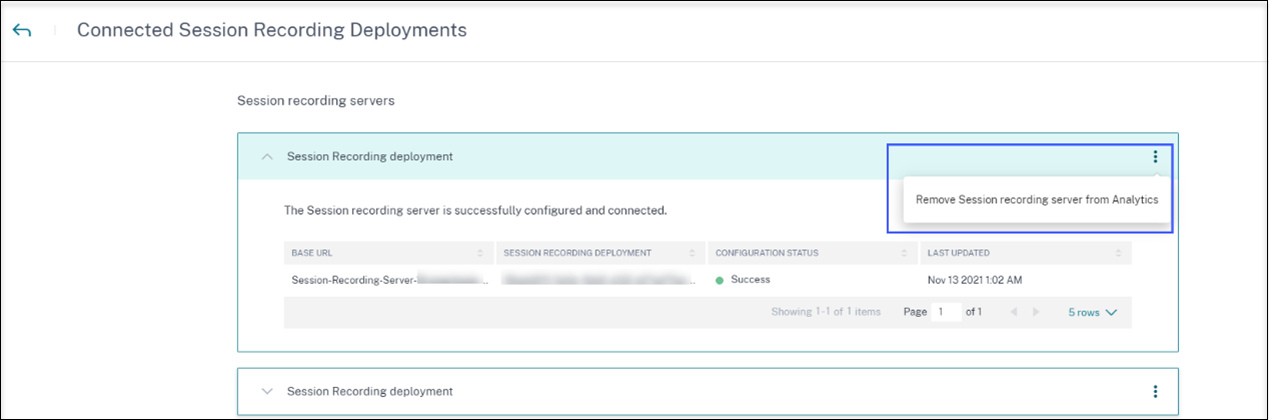The width and height of the screenshot is (1269, 420).
Task: Go to next page arrow
Action: pos(1036,312)
